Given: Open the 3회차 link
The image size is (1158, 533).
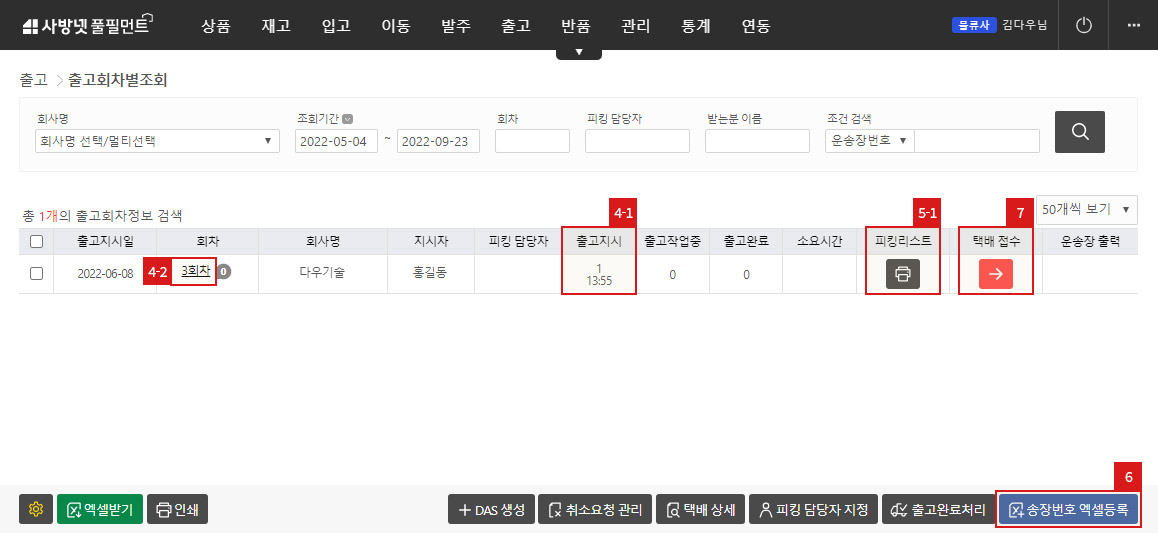Looking at the screenshot, I should [x=196, y=272].
